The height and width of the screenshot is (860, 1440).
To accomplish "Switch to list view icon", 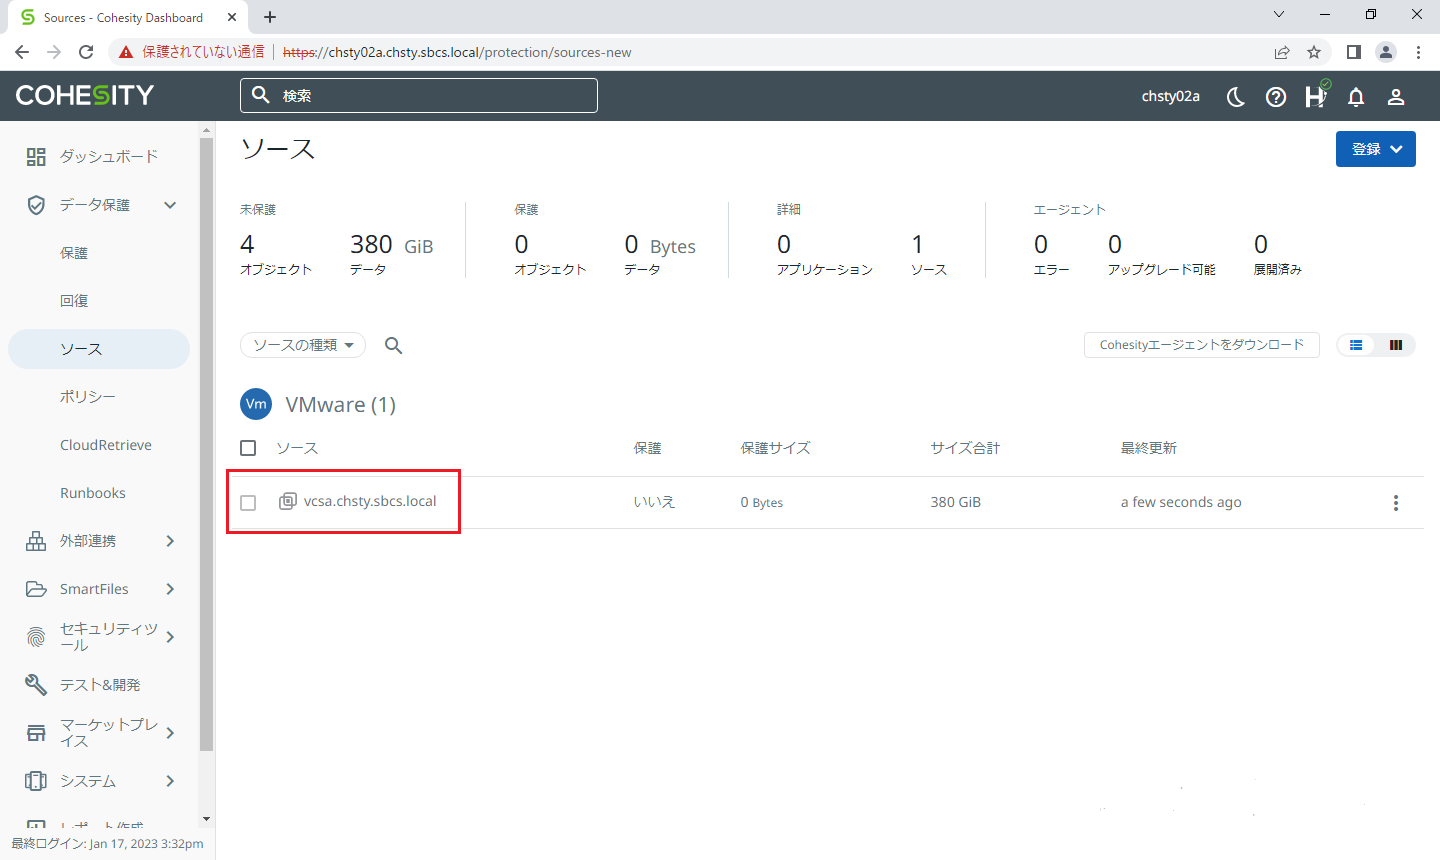I will click(1356, 345).
